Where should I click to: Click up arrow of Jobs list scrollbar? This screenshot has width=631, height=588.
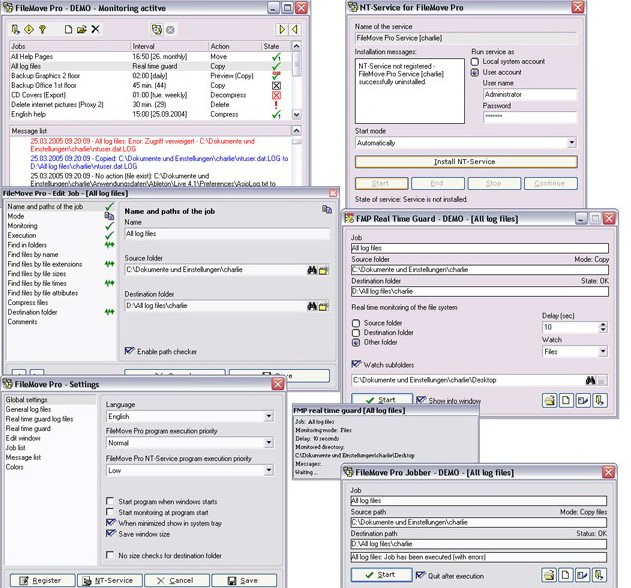click(x=297, y=46)
